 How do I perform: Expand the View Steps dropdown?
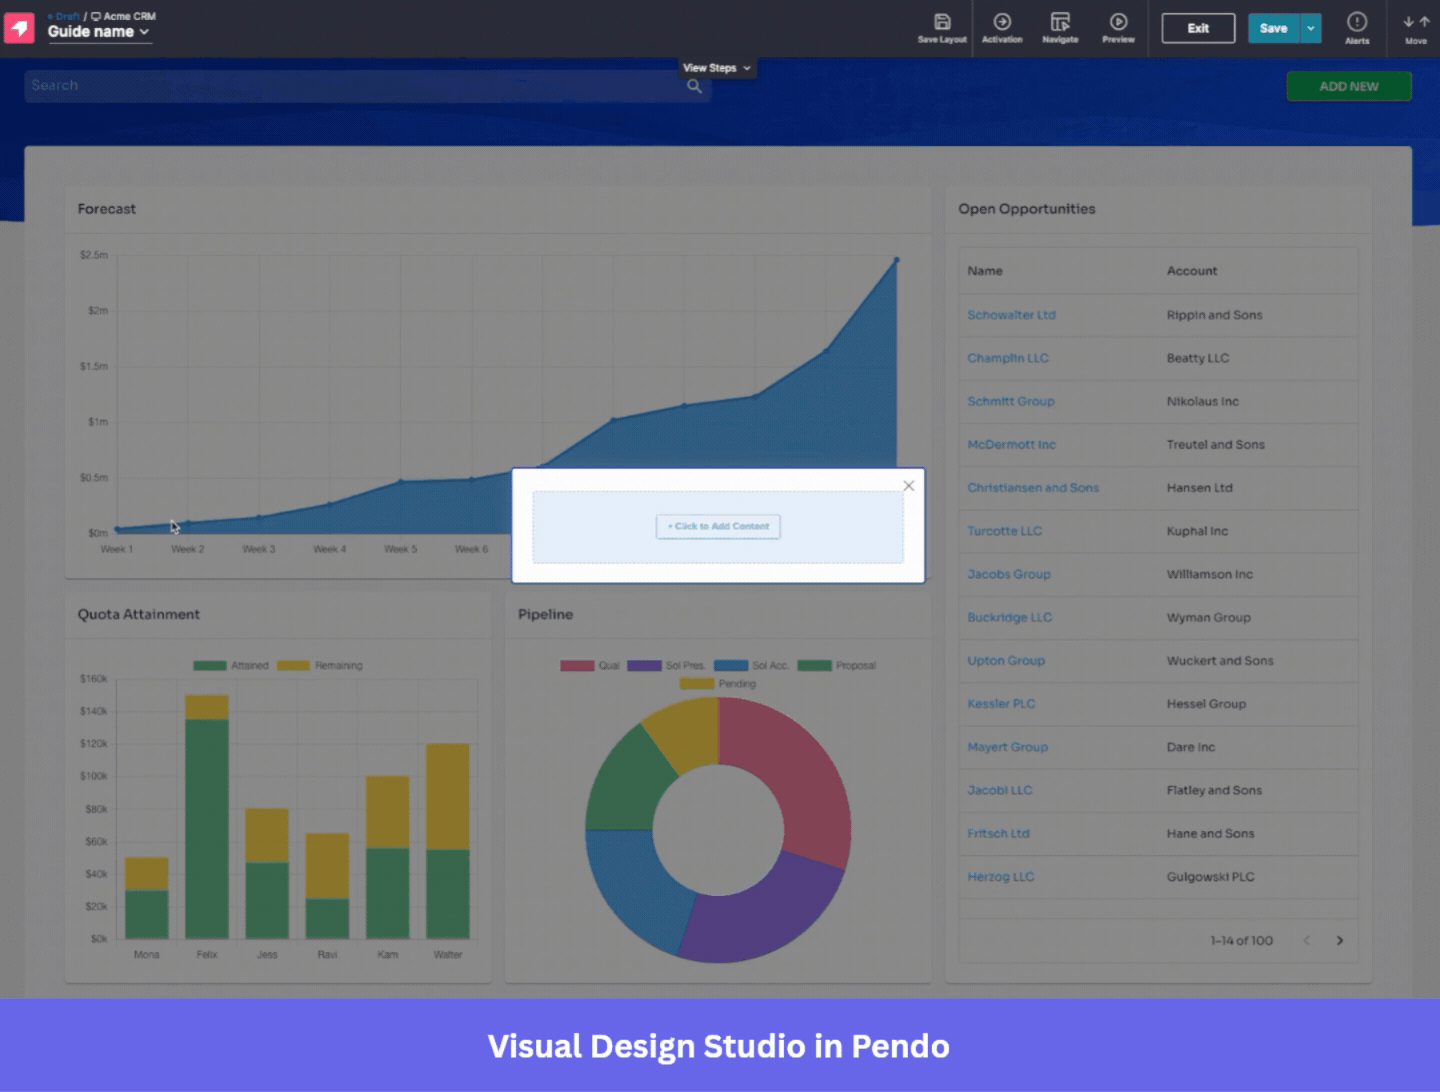717,68
